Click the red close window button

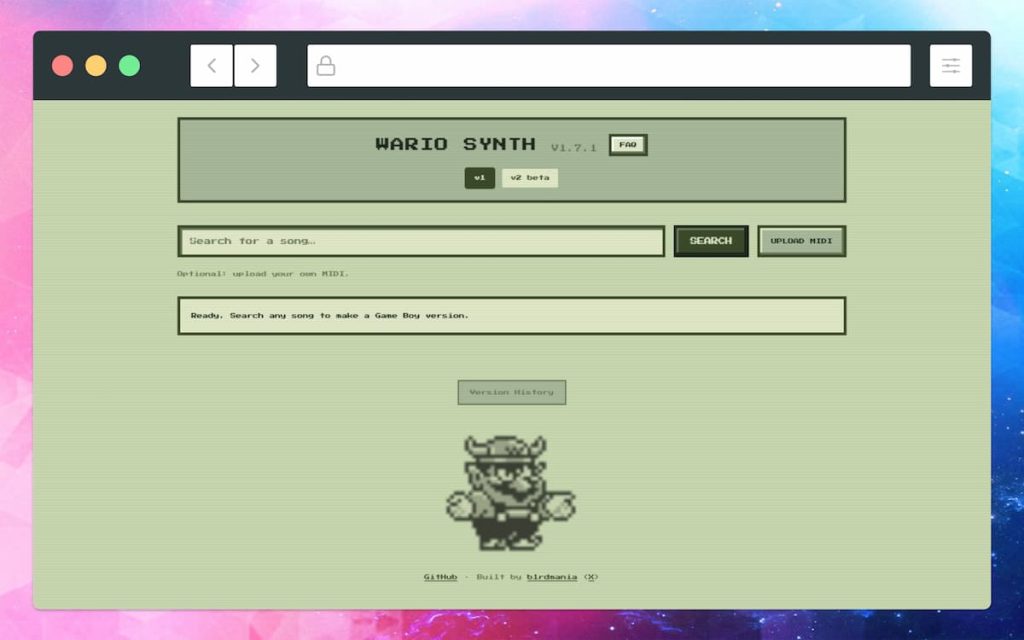[63, 65]
